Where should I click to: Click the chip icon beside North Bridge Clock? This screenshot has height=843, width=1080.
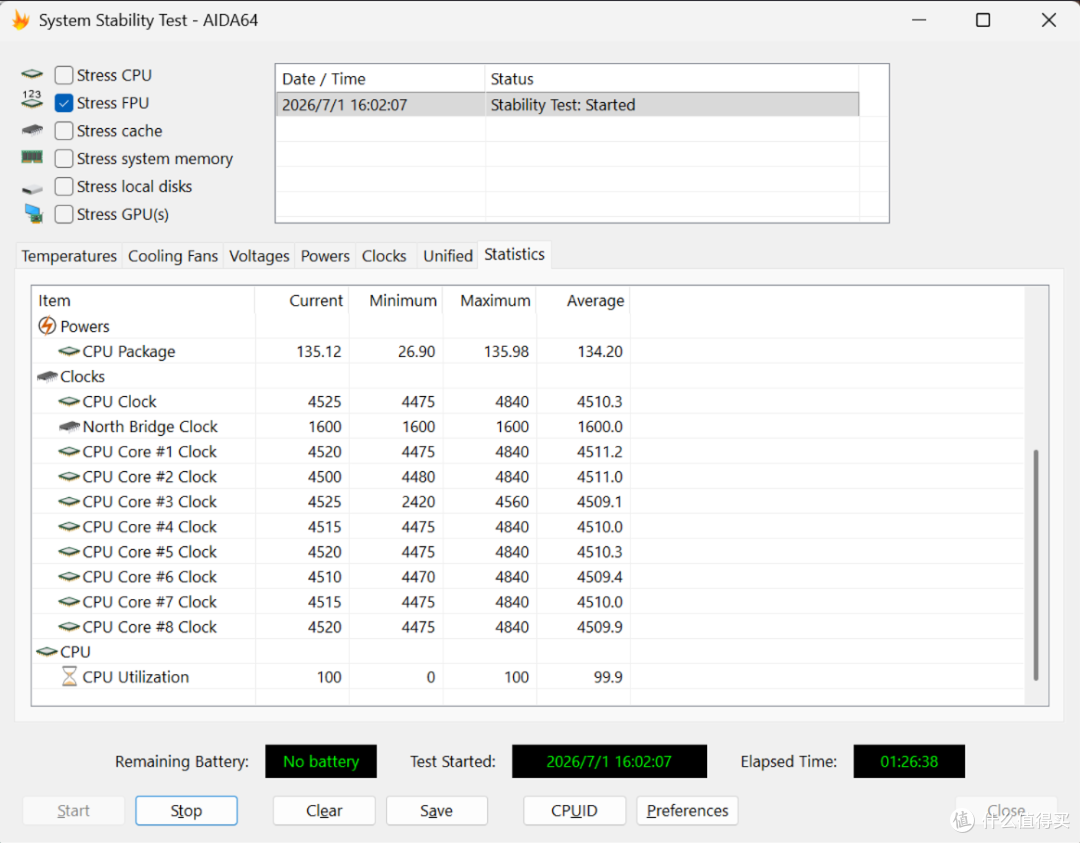pos(70,426)
